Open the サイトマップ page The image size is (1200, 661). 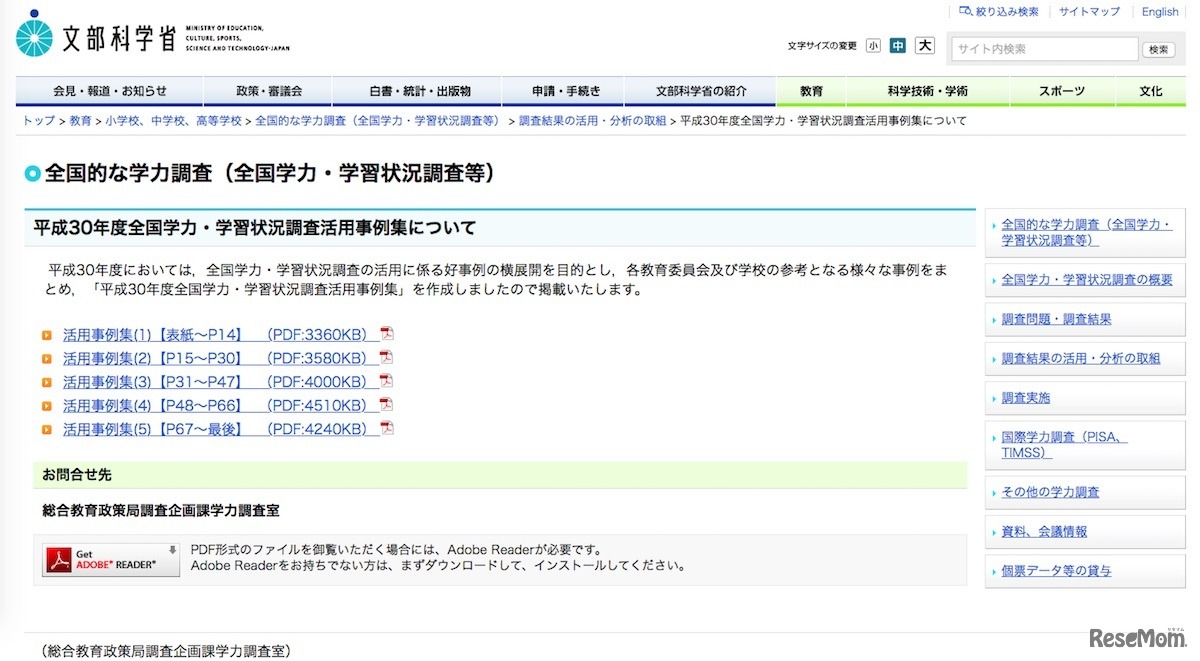(x=1088, y=11)
